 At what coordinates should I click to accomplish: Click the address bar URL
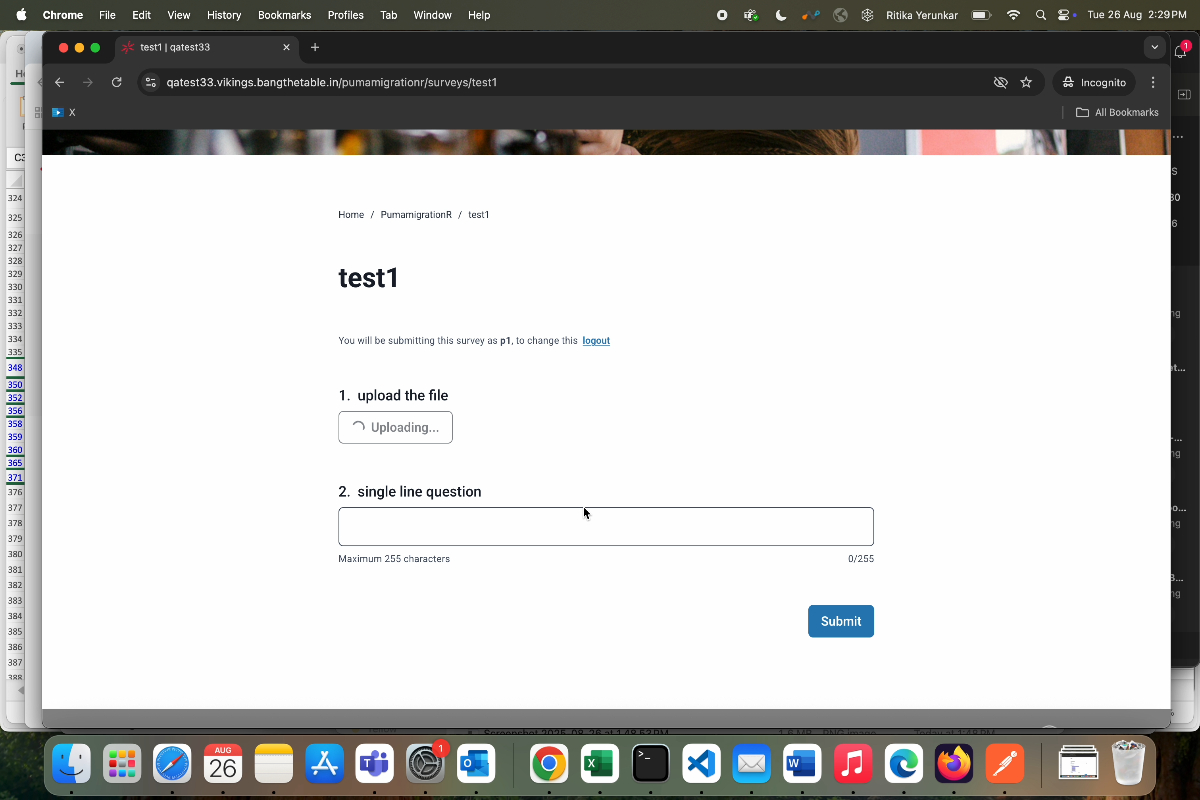coord(332,82)
